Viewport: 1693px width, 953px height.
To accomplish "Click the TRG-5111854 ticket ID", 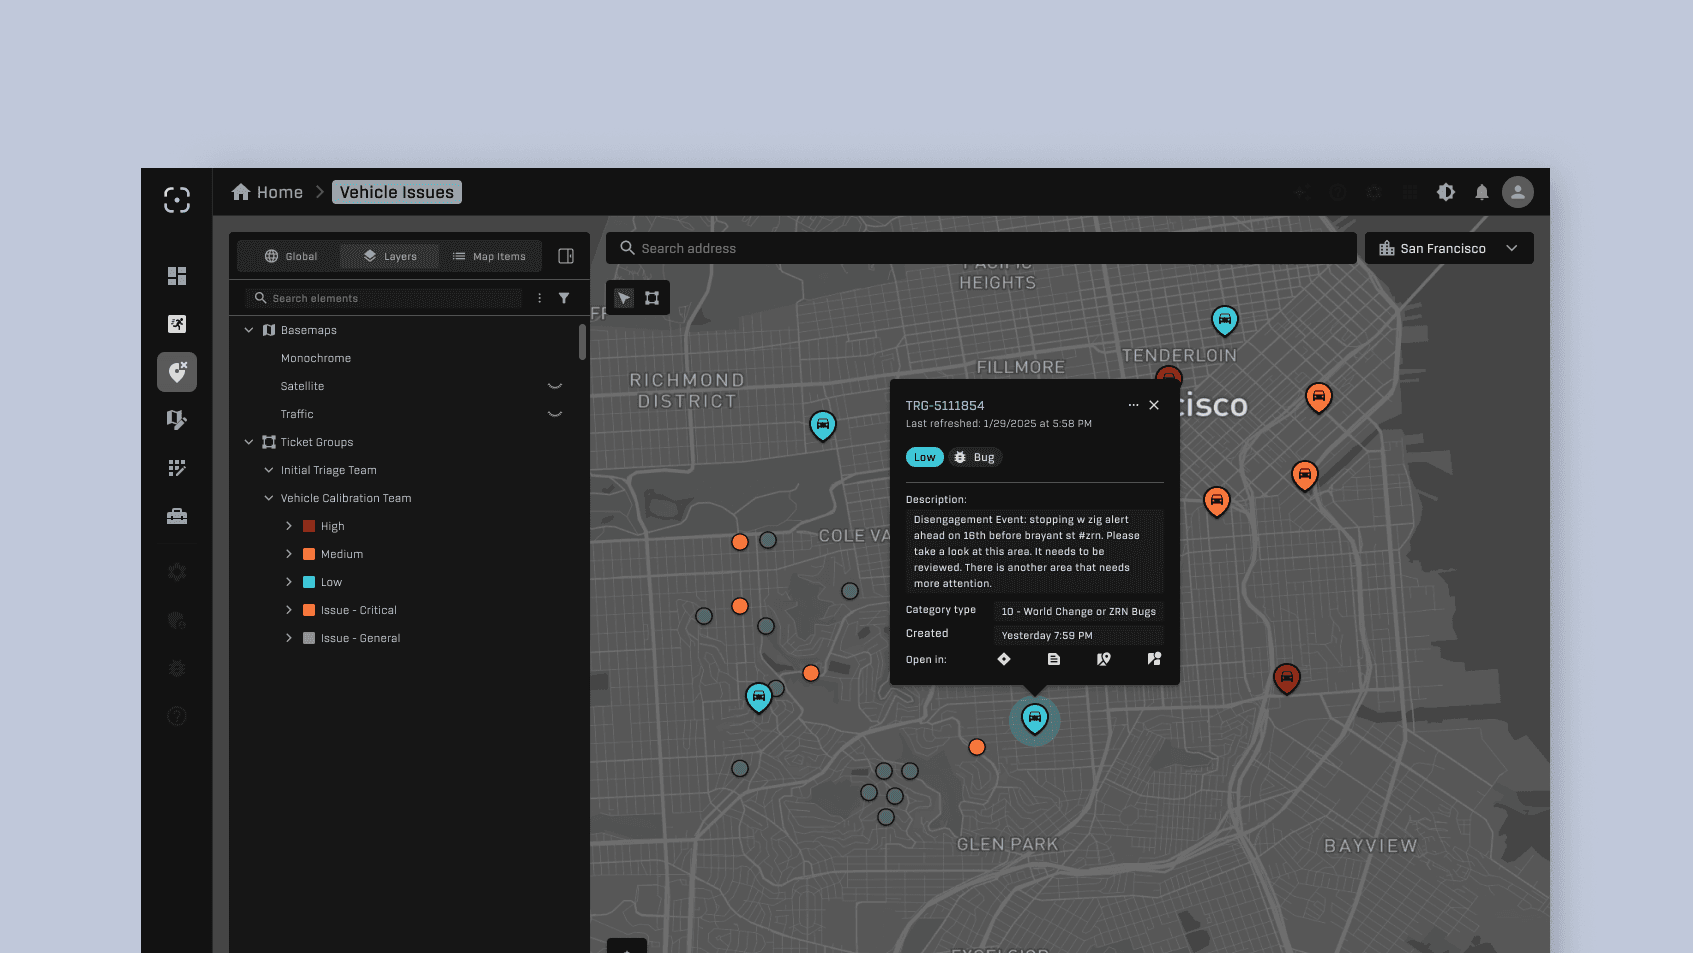I will pos(945,405).
